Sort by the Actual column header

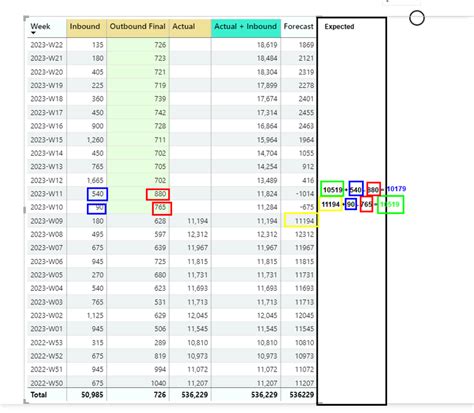pos(184,26)
